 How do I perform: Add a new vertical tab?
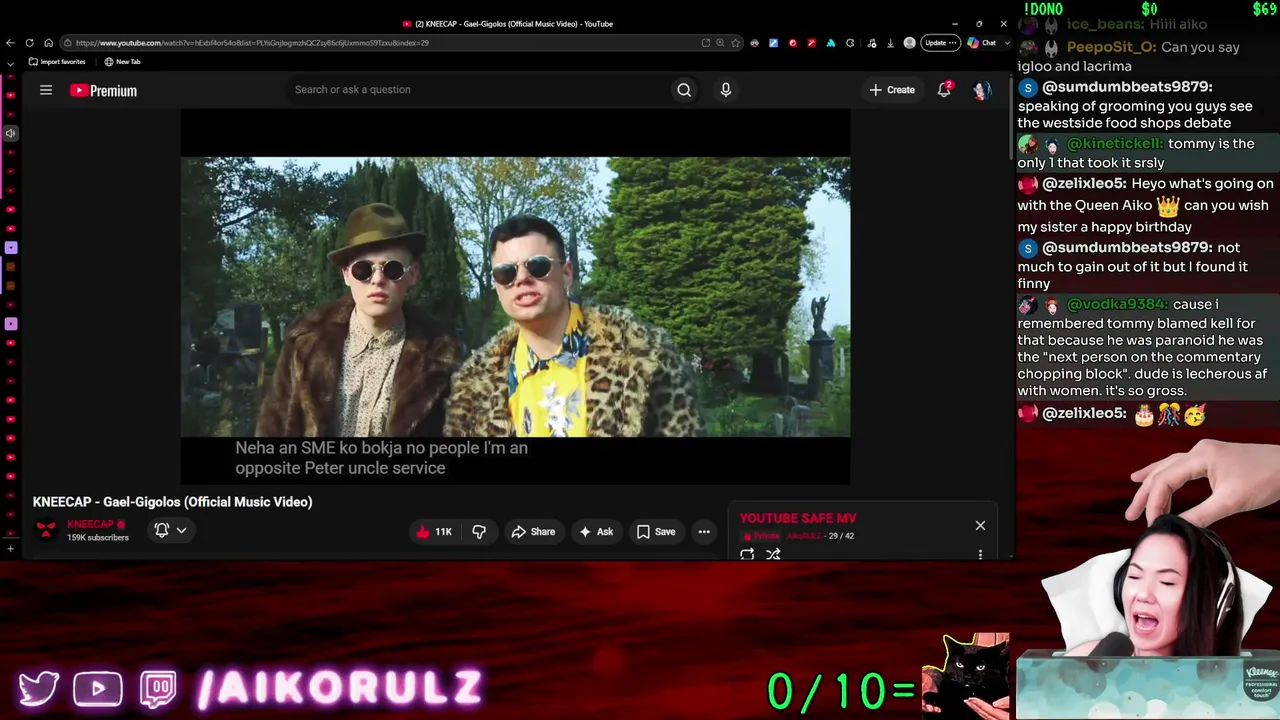pos(10,549)
